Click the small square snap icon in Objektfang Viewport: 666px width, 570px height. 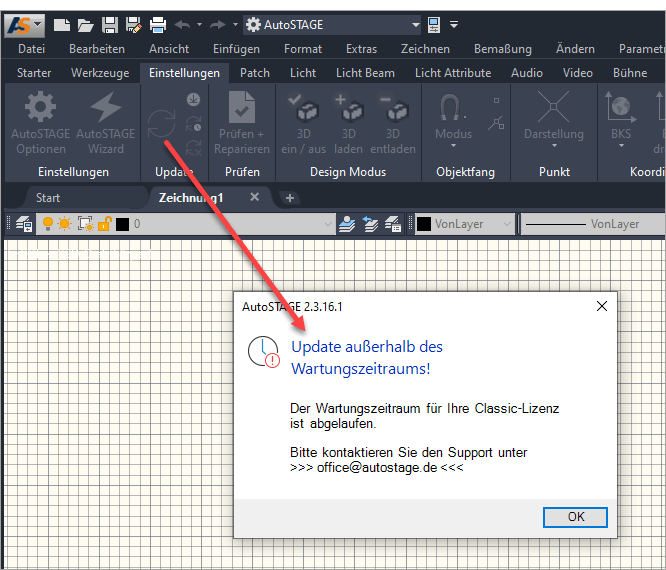(496, 101)
